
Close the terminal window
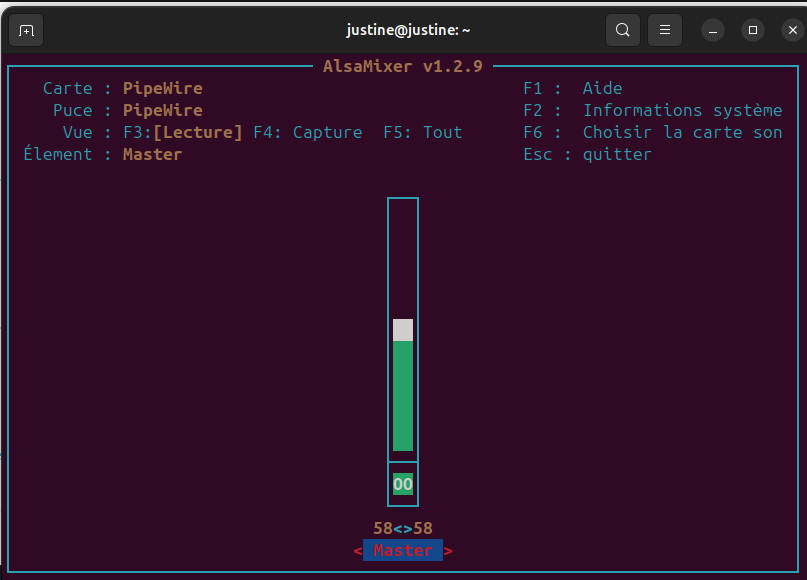[x=792, y=30]
